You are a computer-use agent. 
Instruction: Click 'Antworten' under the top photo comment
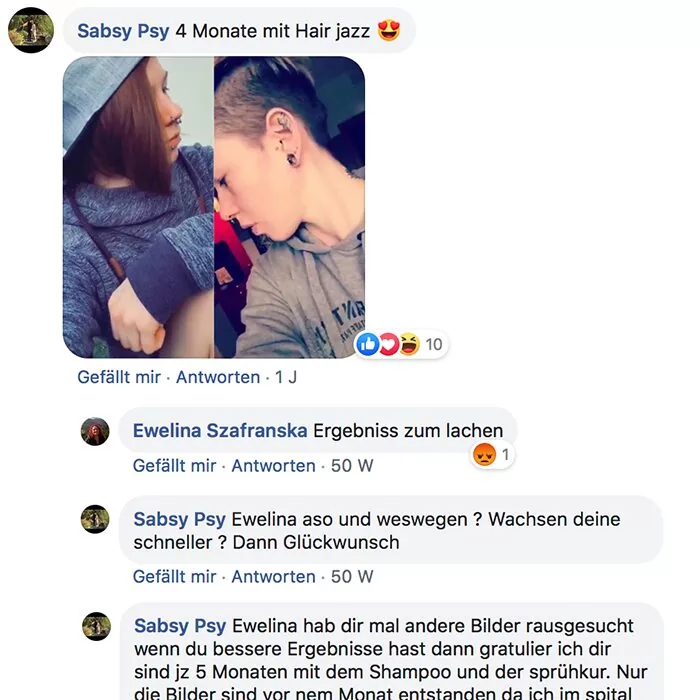point(218,377)
